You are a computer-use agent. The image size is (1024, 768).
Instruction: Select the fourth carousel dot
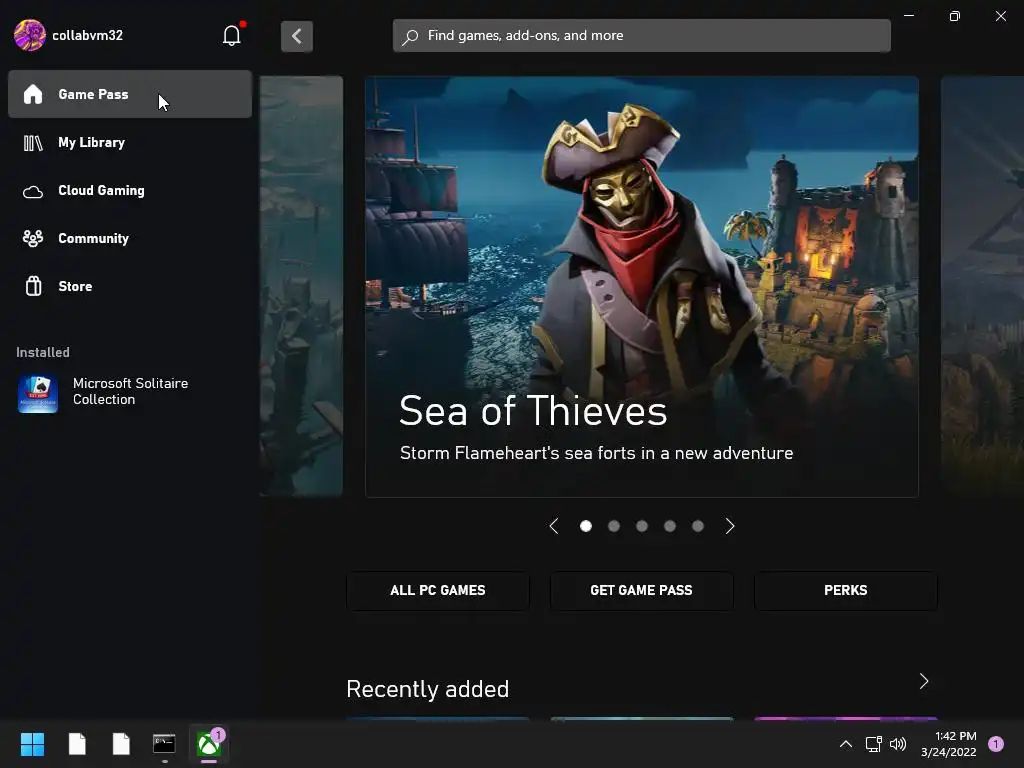tap(670, 526)
